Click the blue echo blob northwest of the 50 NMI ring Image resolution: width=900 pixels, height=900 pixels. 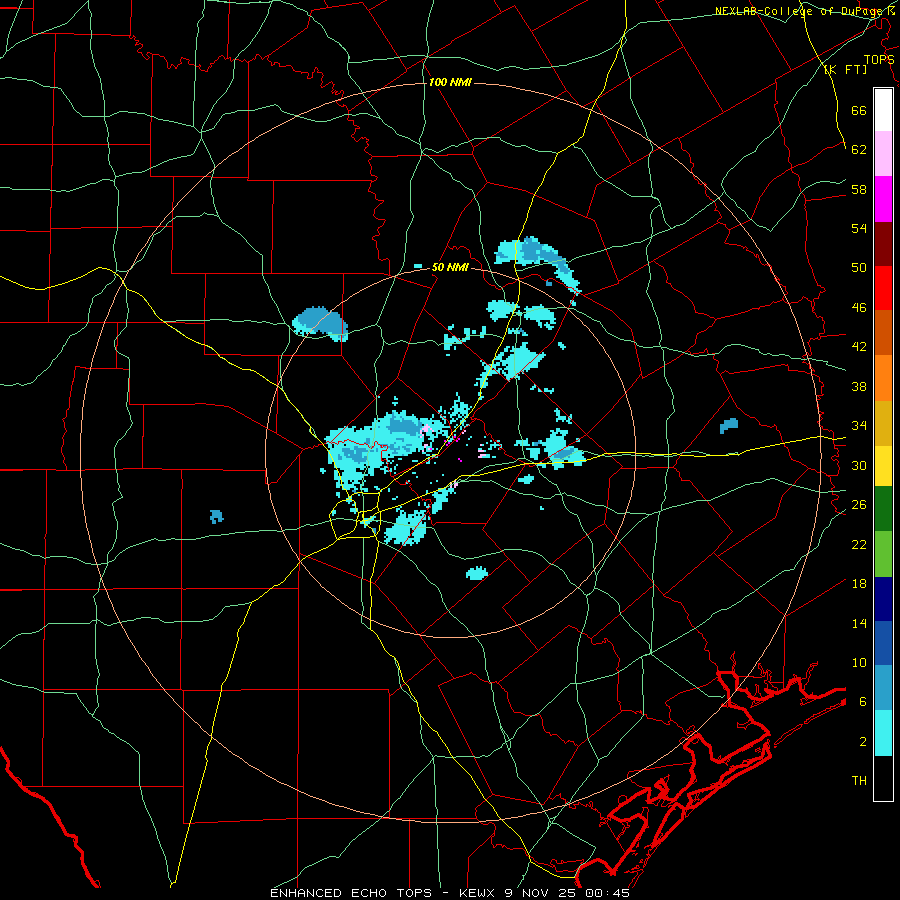(320, 324)
